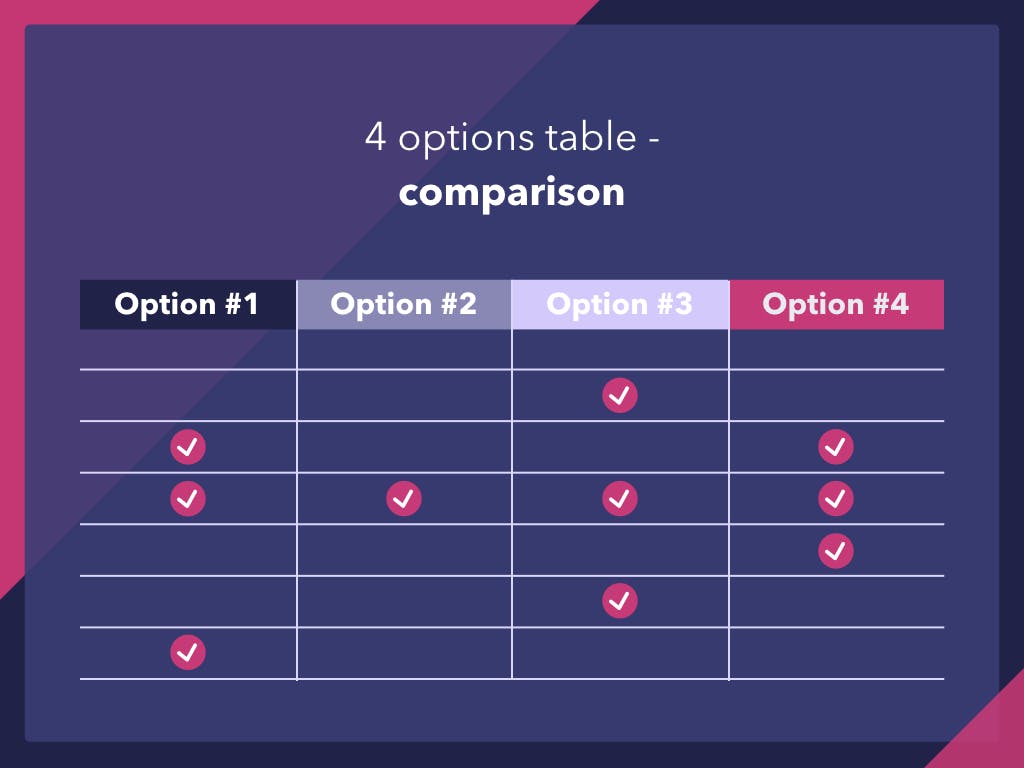Toggle the middle checkmark under Option #4
The height and width of the screenshot is (768, 1024).
click(x=836, y=498)
